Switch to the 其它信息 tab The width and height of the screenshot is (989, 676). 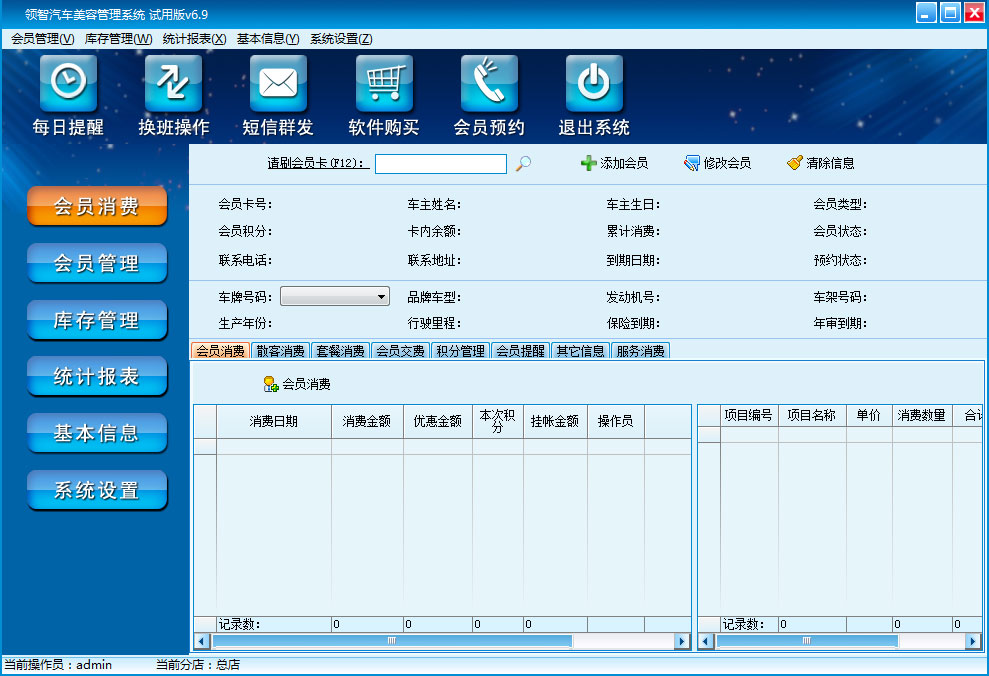580,351
